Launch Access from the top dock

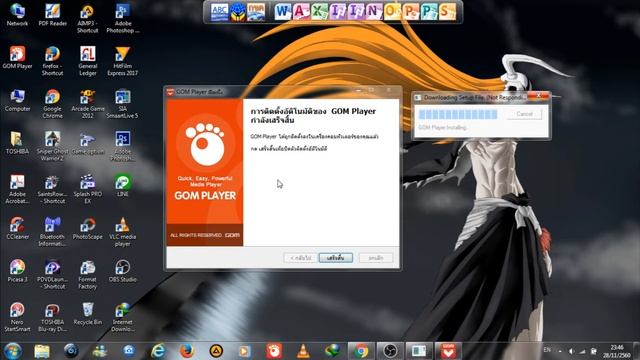[301, 11]
